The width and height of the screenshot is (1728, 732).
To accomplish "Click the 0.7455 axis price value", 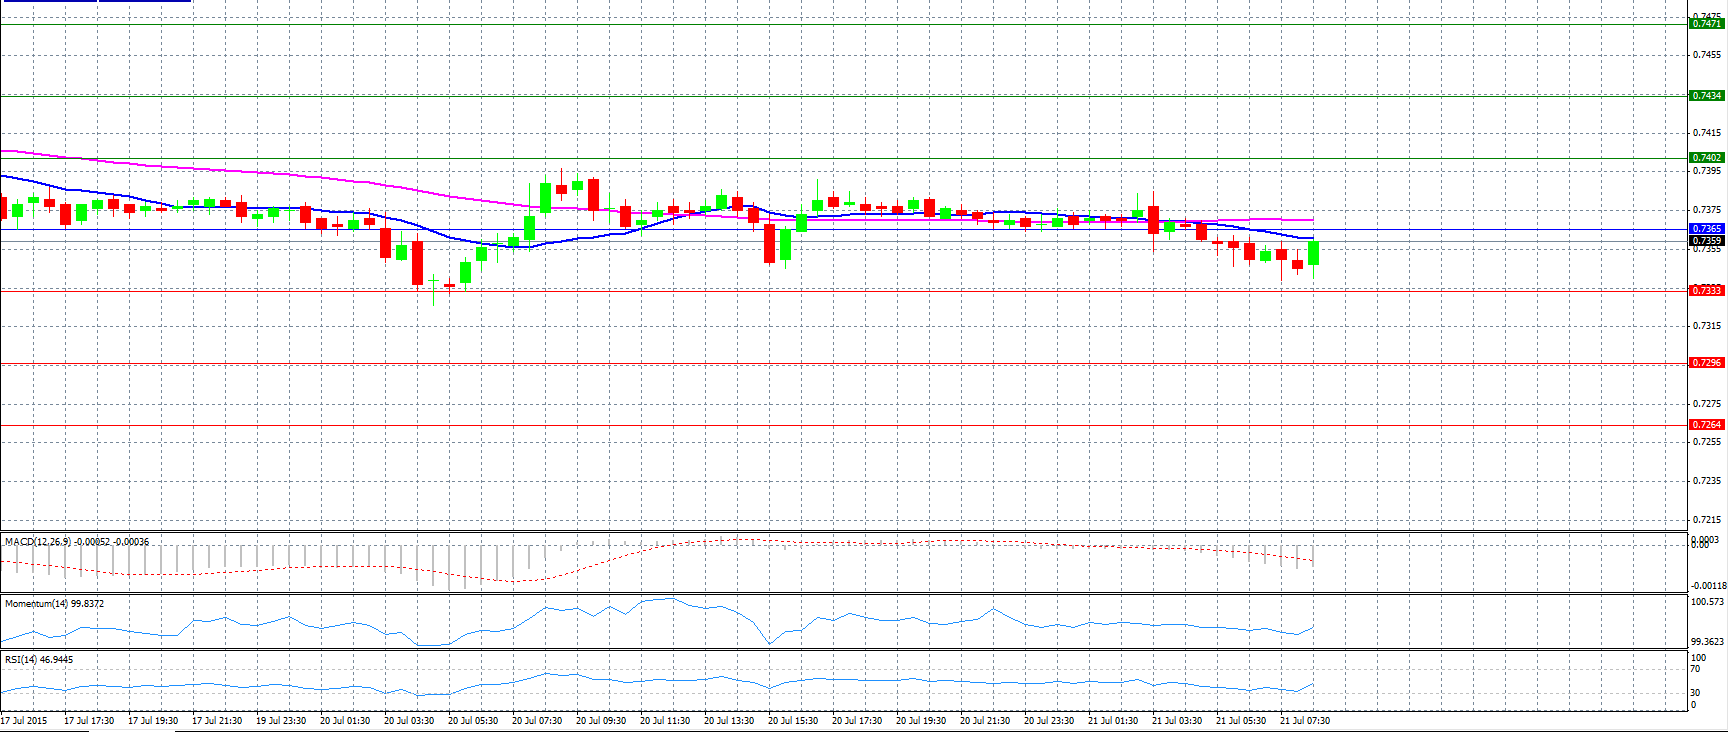I will [x=1706, y=55].
